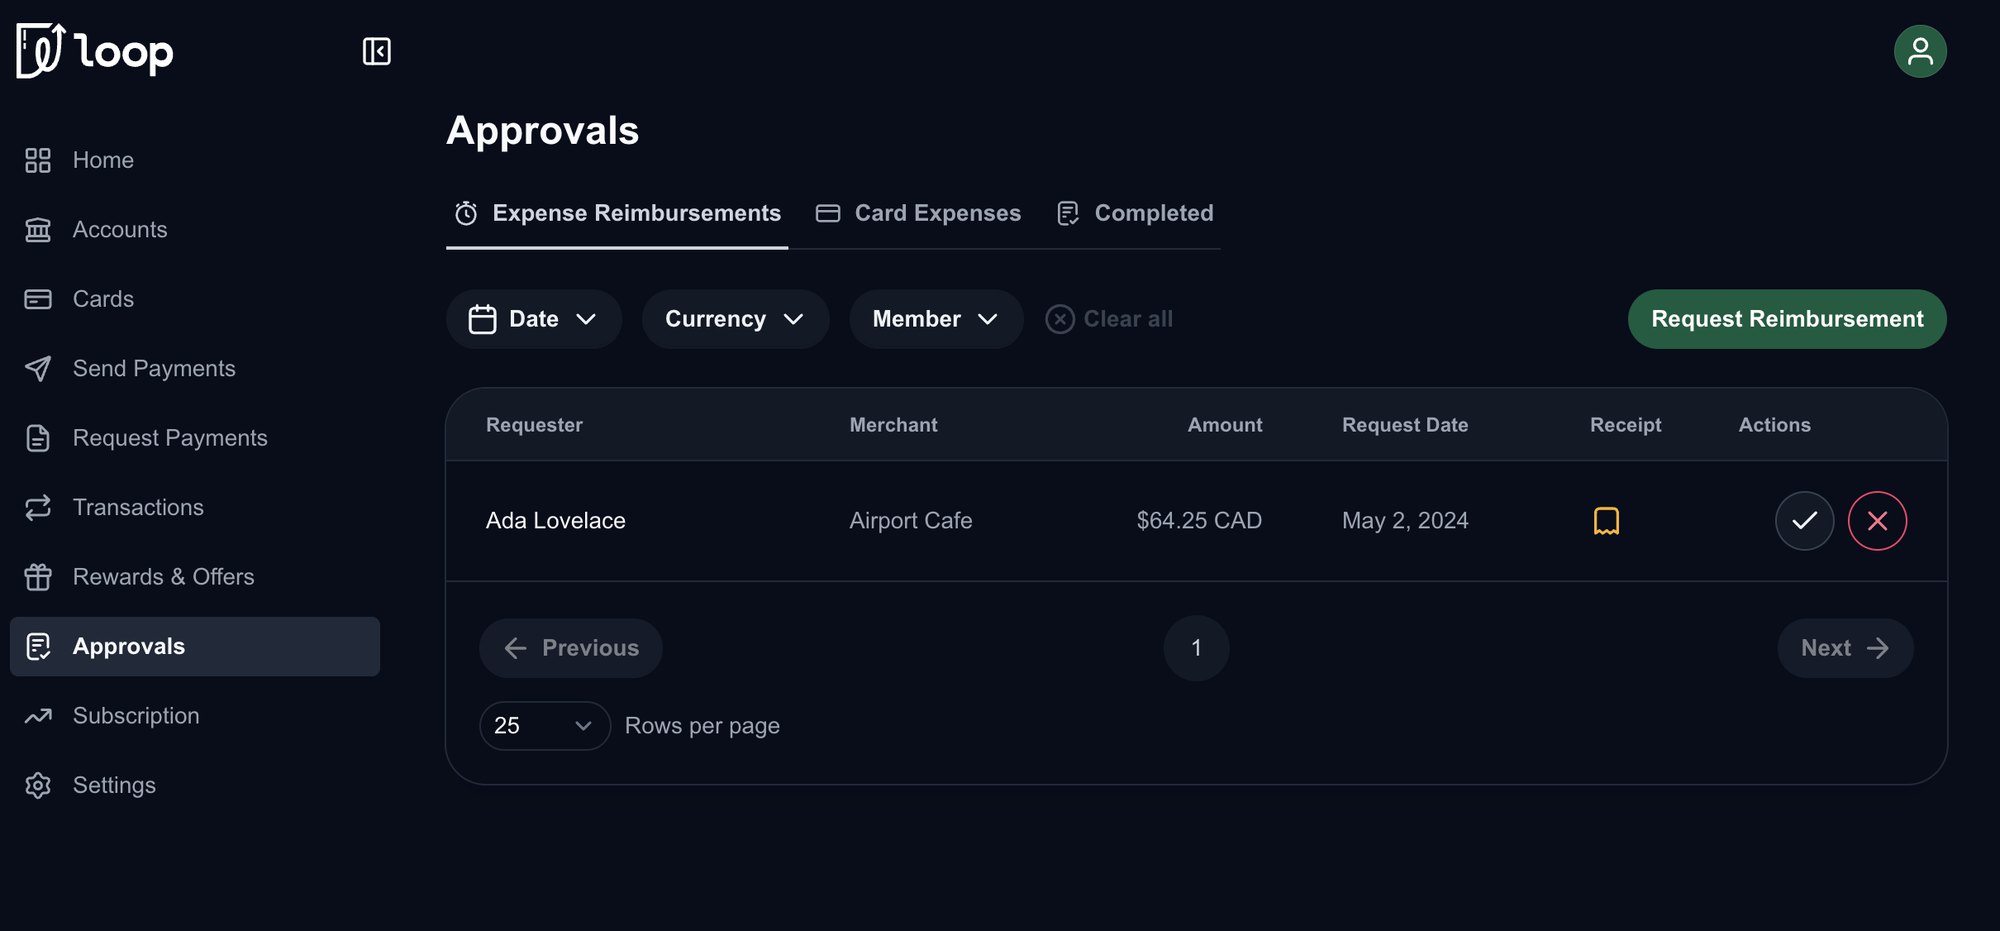2000x931 pixels.
Task: Clear all filters
Action: [1109, 319]
